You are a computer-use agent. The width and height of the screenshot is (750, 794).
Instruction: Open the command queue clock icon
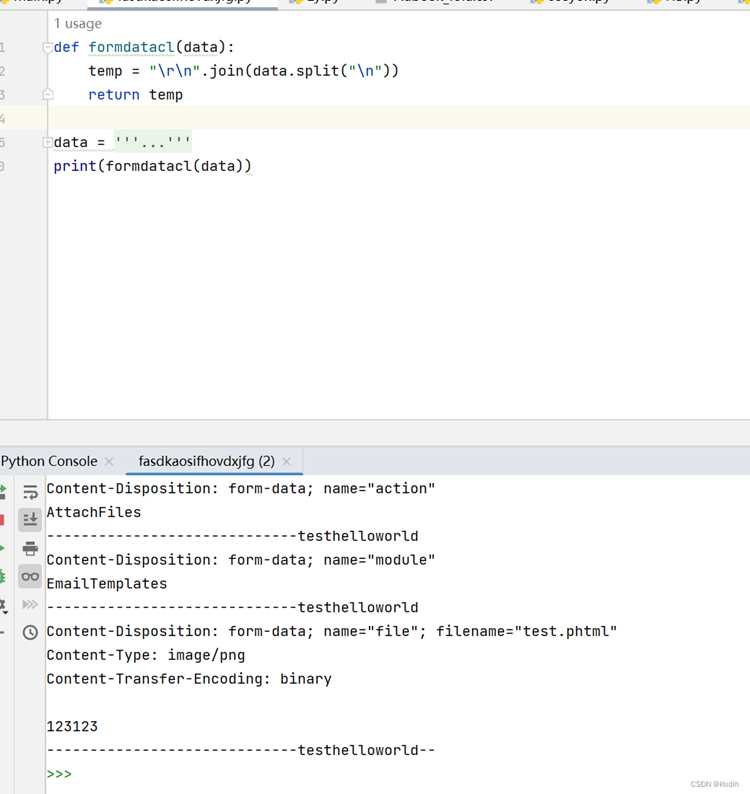click(30, 632)
